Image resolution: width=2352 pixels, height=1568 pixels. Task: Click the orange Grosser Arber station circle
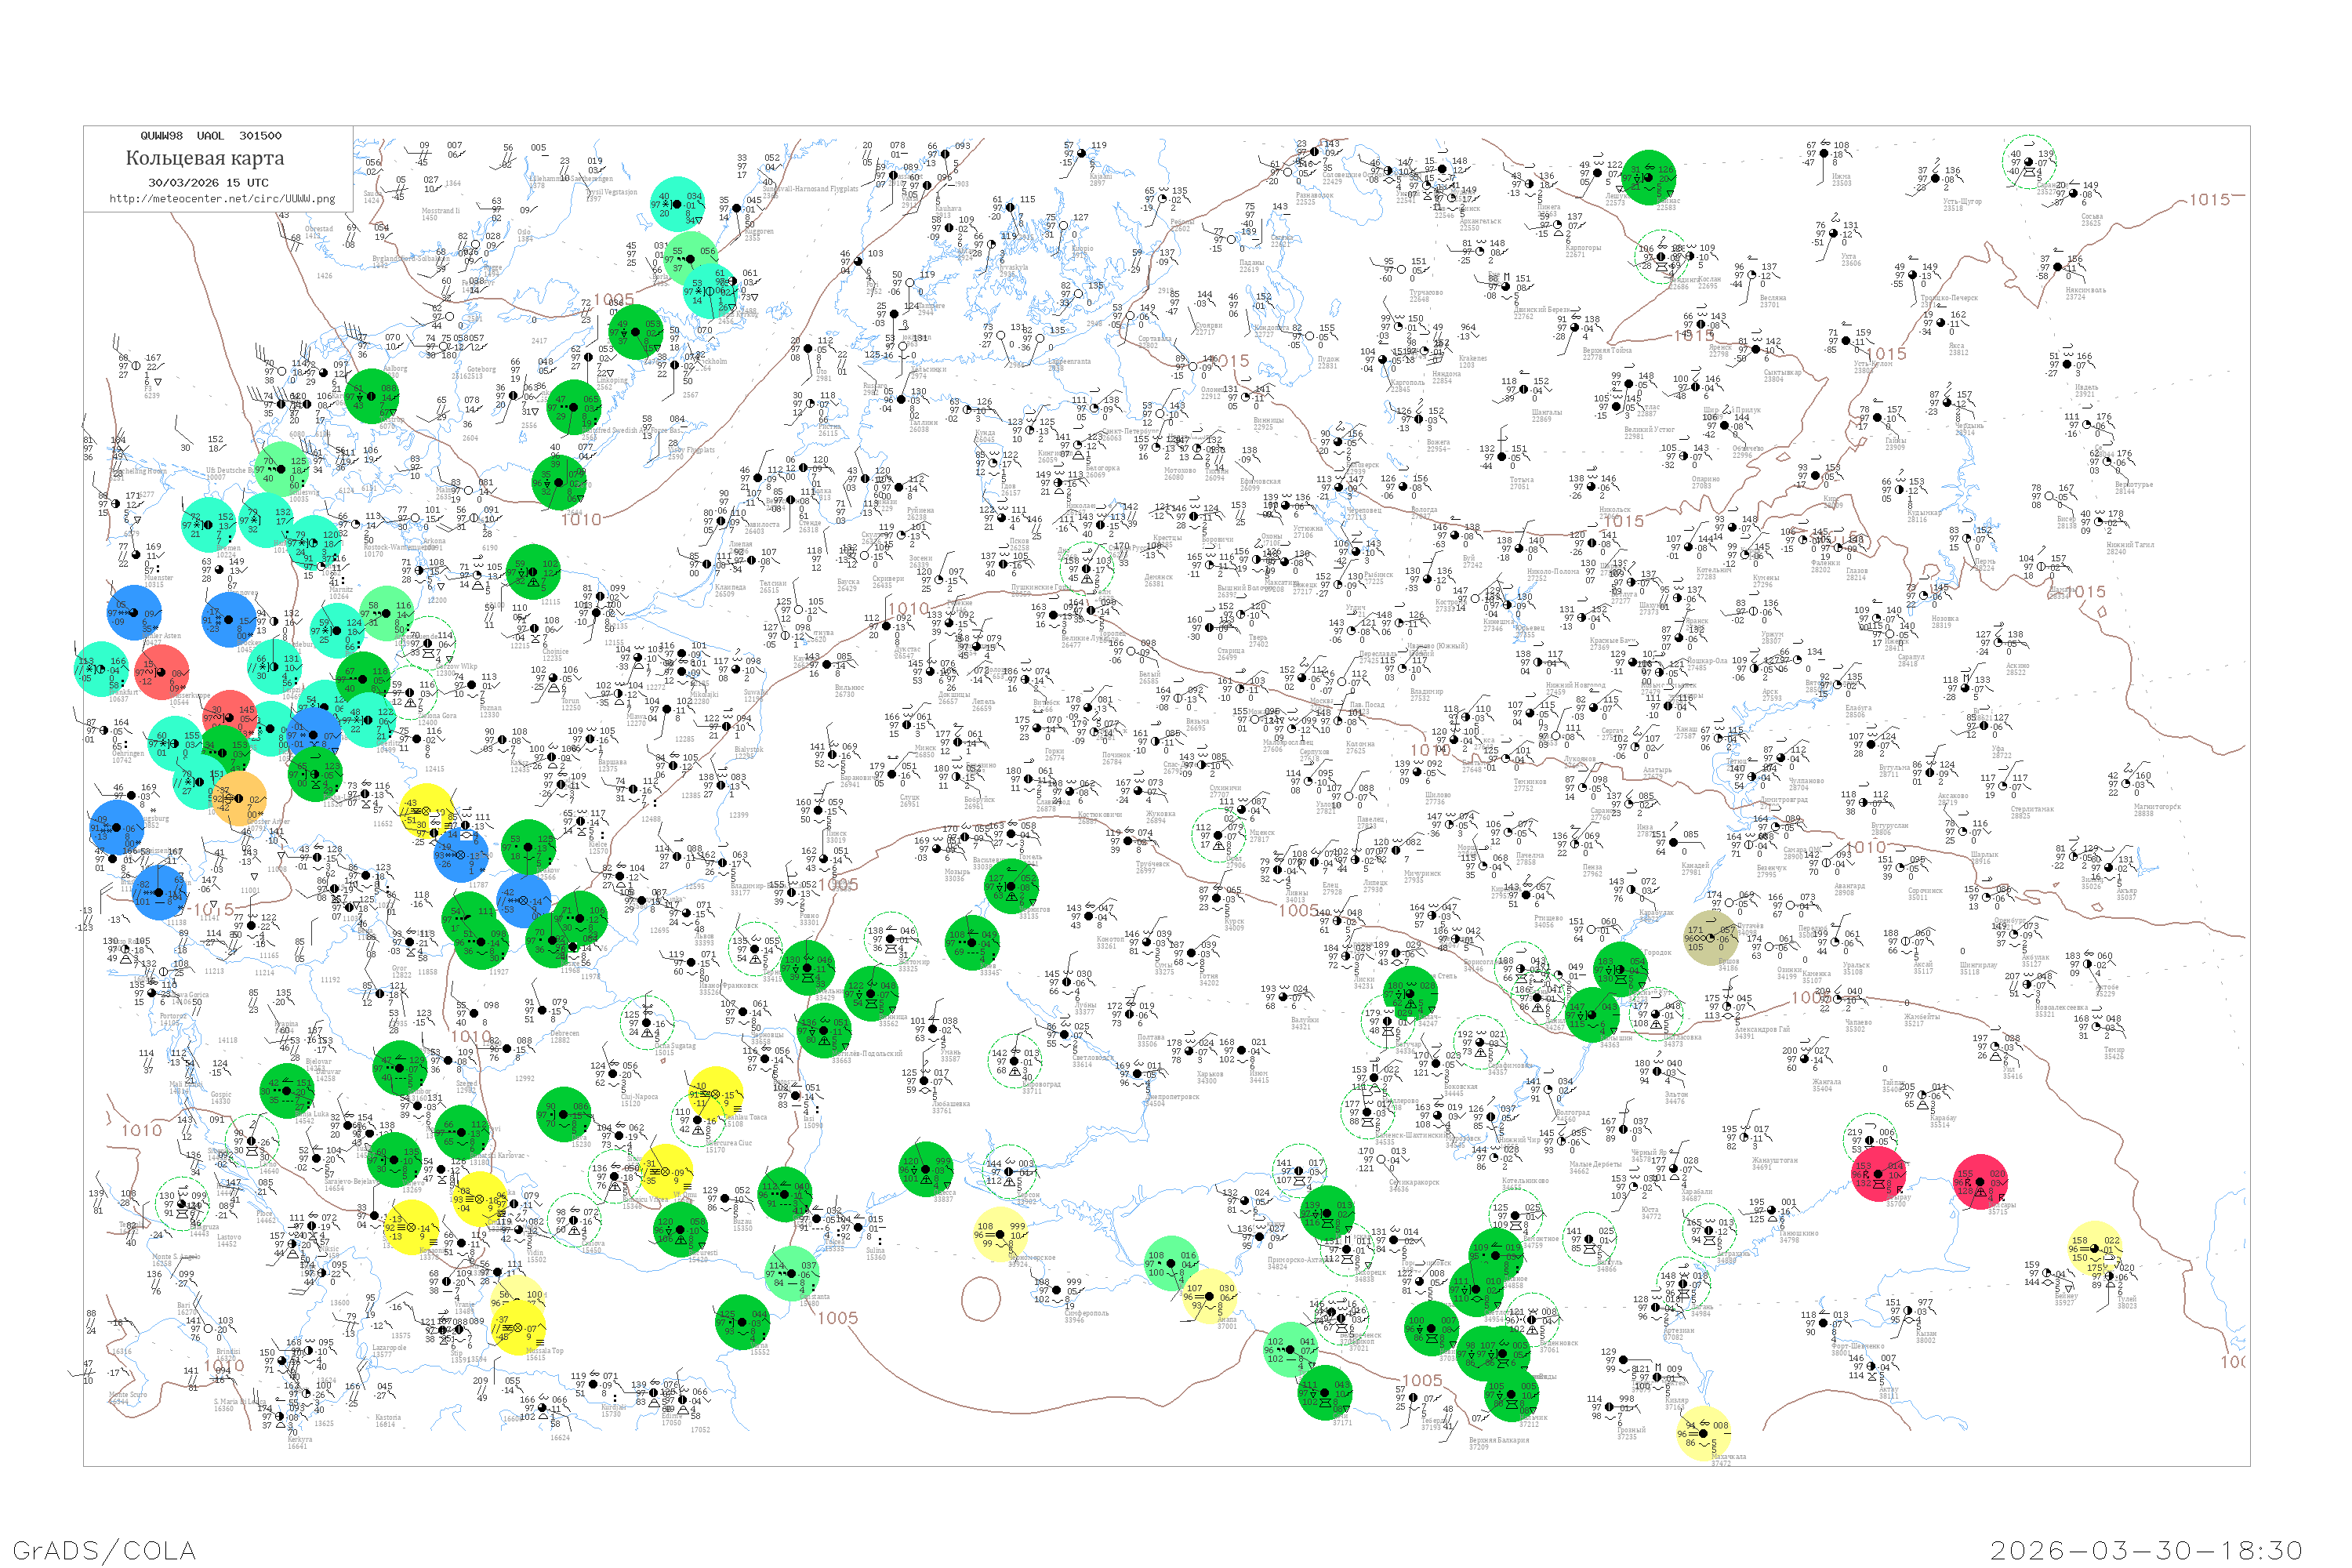click(240, 798)
